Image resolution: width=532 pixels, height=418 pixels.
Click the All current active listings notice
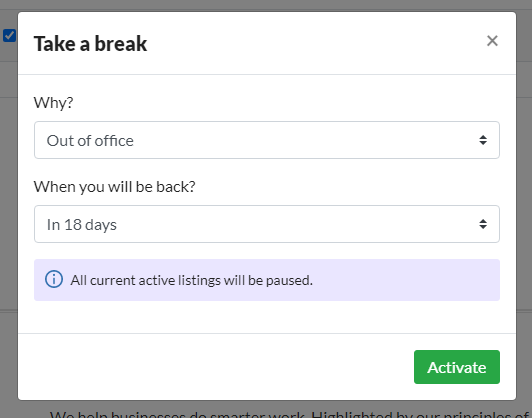pyautogui.click(x=191, y=280)
